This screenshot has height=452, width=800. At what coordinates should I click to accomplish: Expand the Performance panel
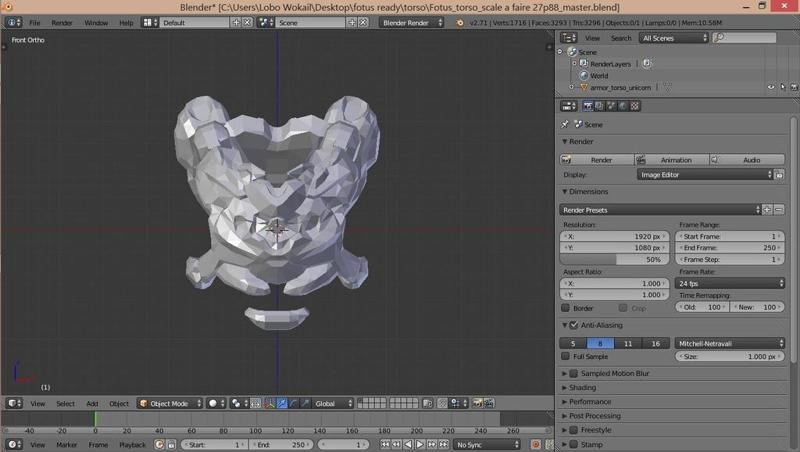[x=600, y=401]
